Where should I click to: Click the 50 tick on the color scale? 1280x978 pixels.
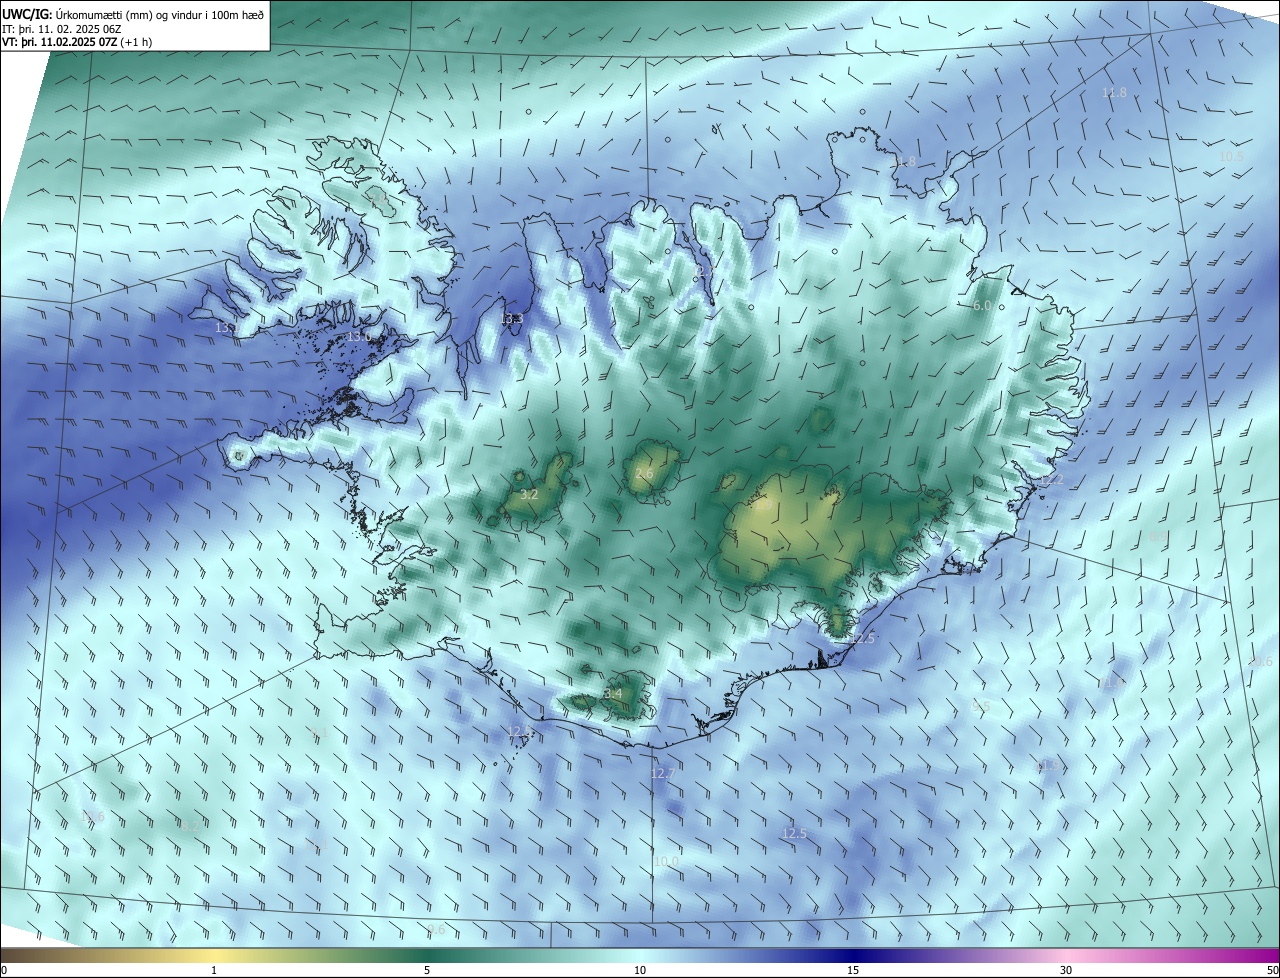1272,970
